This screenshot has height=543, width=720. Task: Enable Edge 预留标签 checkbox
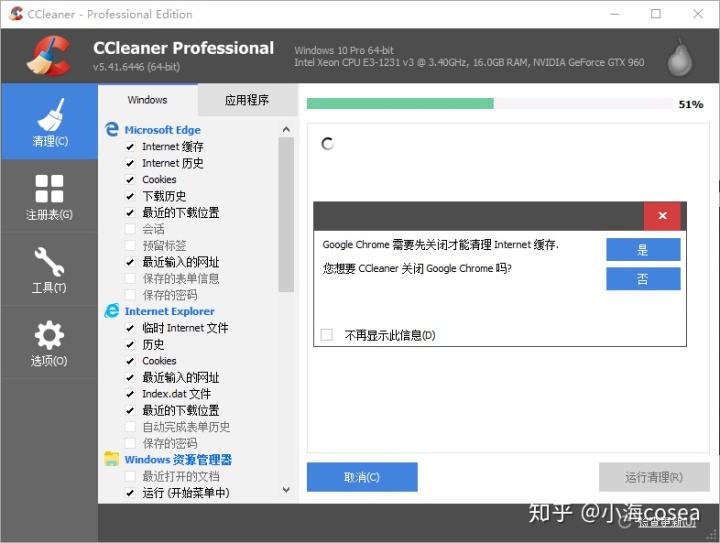pyautogui.click(x=130, y=245)
